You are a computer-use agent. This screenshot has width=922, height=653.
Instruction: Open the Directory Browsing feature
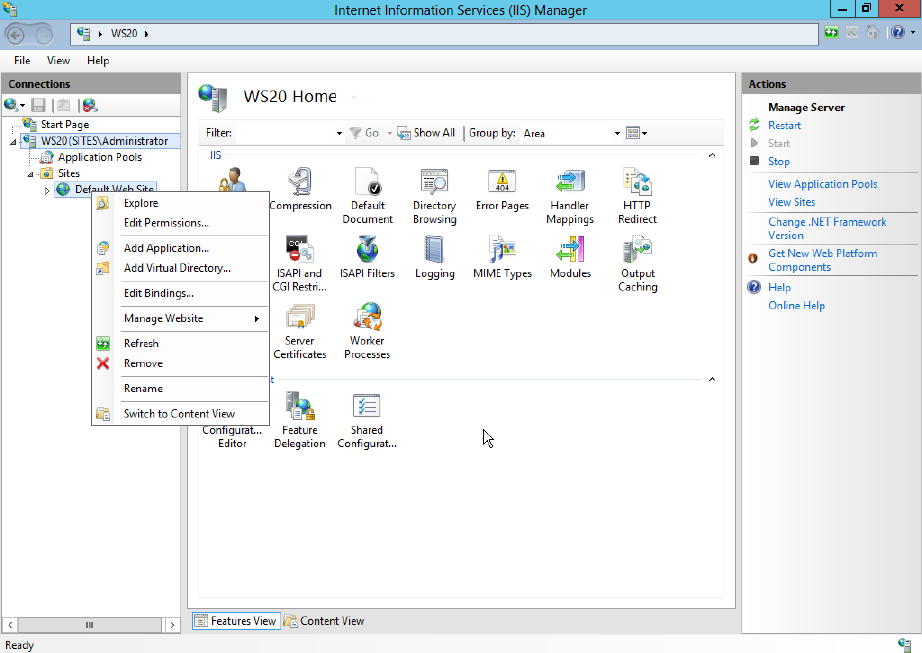(x=435, y=196)
